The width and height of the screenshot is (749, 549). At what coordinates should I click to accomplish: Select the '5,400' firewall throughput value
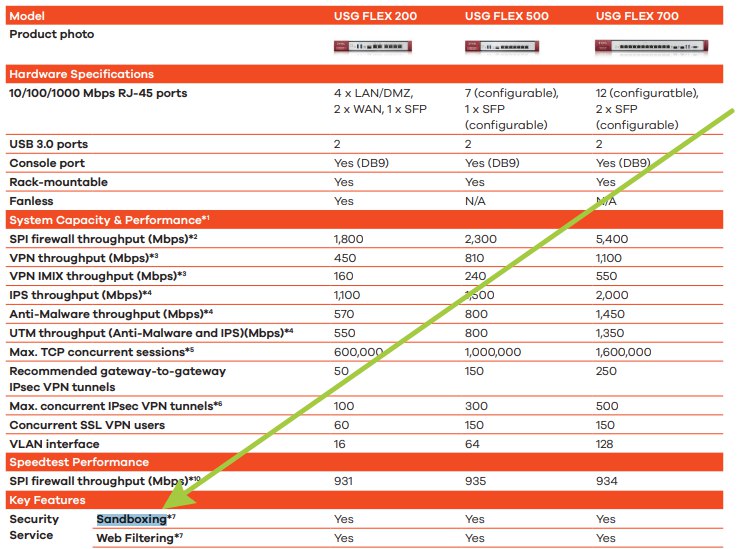[612, 239]
